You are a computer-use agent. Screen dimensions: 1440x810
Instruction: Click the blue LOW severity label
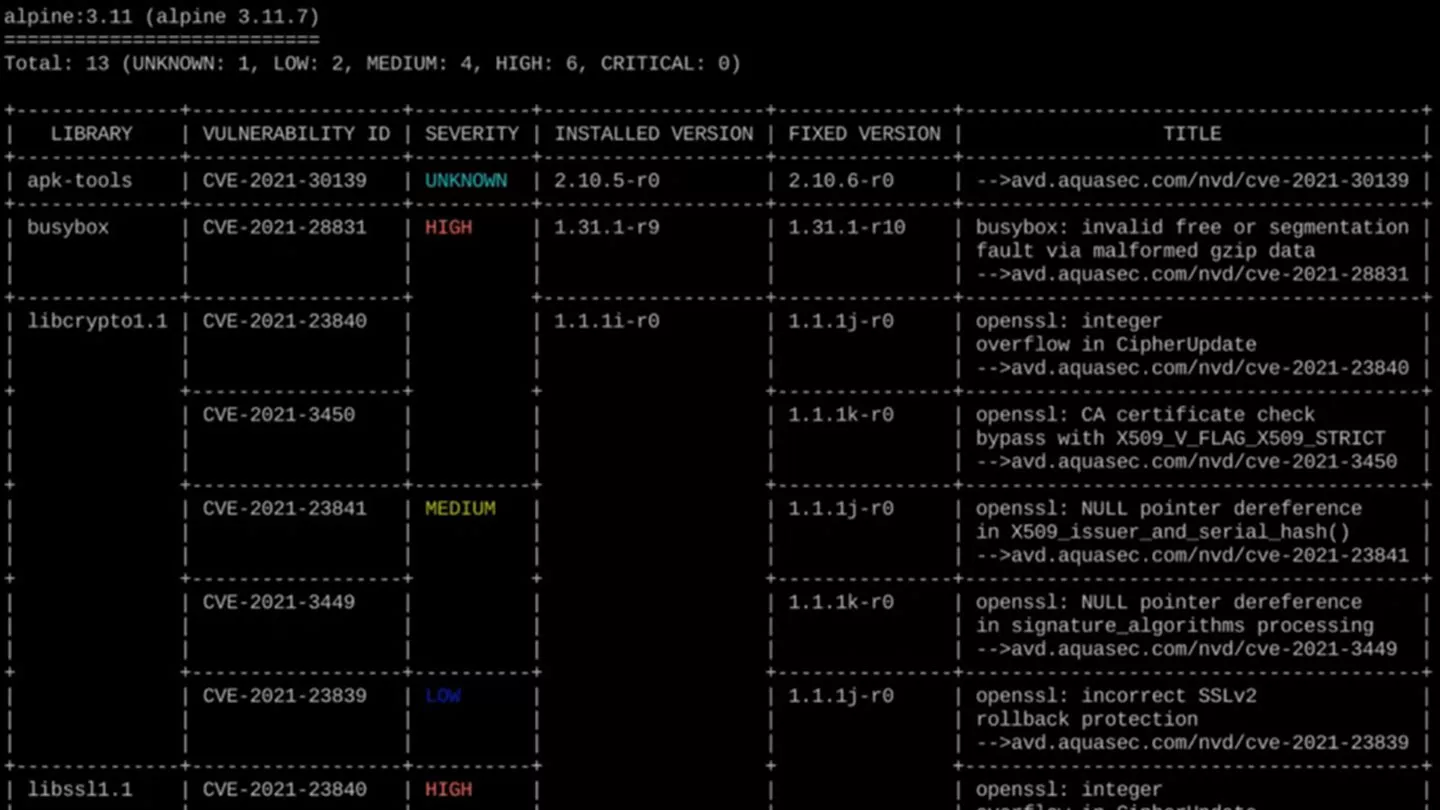pos(443,696)
